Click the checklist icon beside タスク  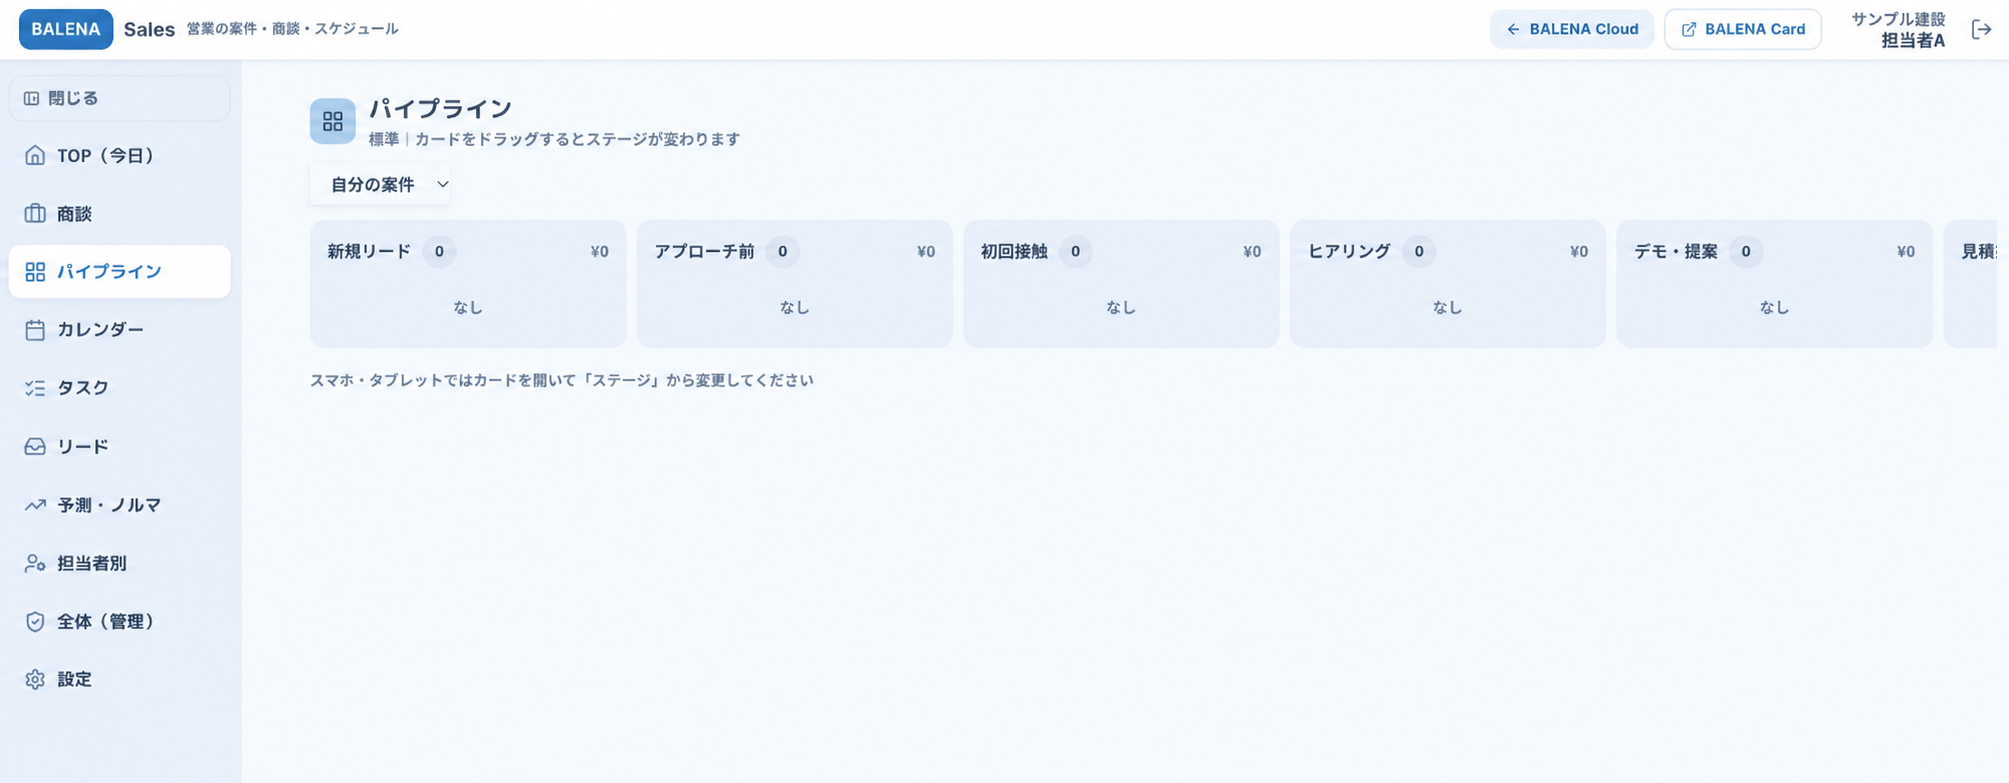(x=35, y=388)
